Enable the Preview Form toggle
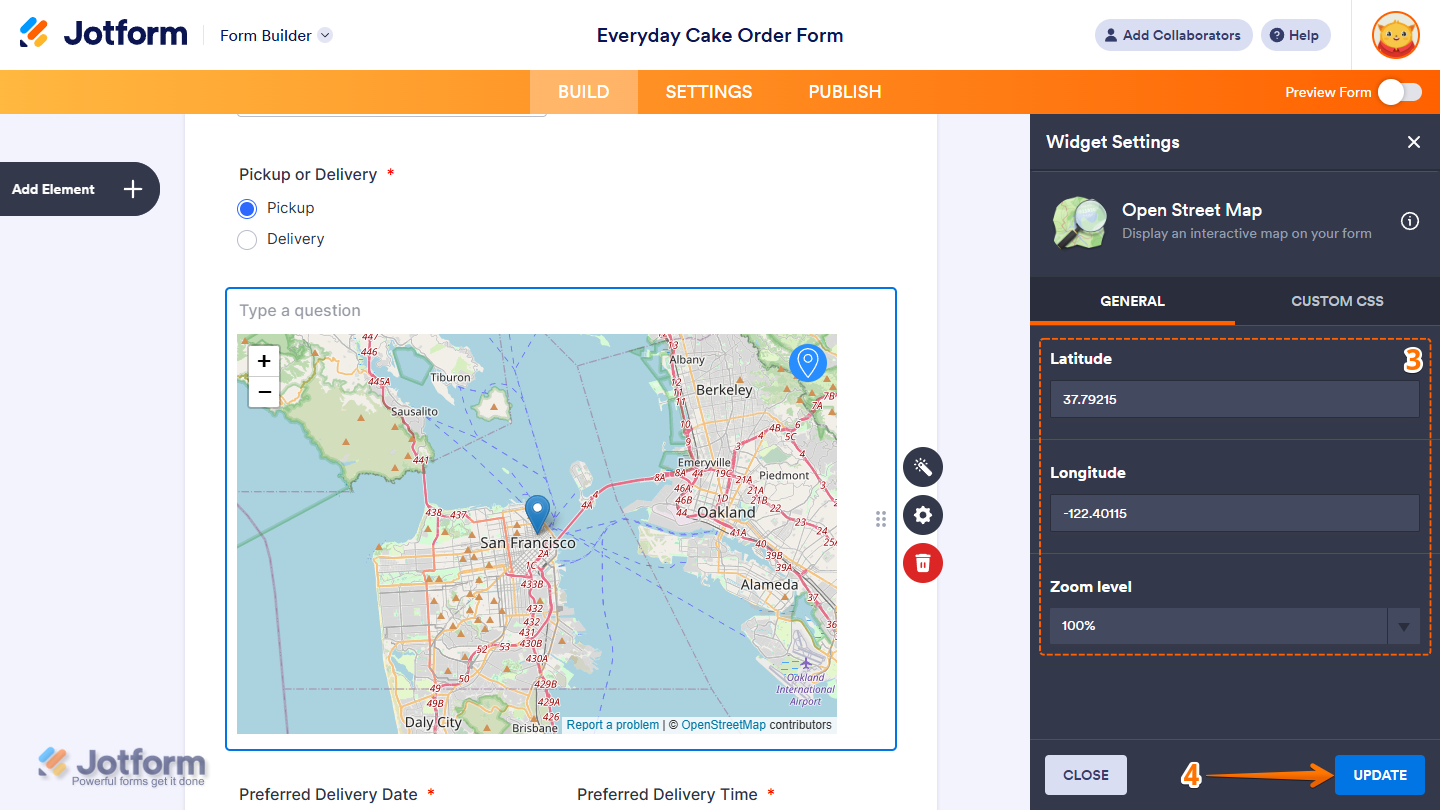The width and height of the screenshot is (1440, 810). pyautogui.click(x=1399, y=91)
